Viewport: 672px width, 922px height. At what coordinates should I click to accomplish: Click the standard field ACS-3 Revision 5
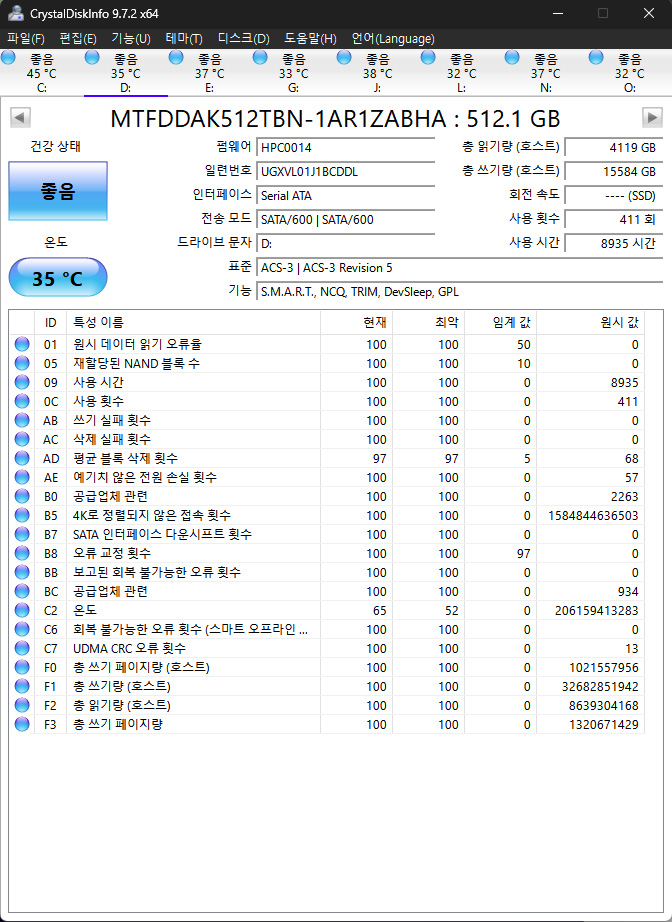point(460,268)
